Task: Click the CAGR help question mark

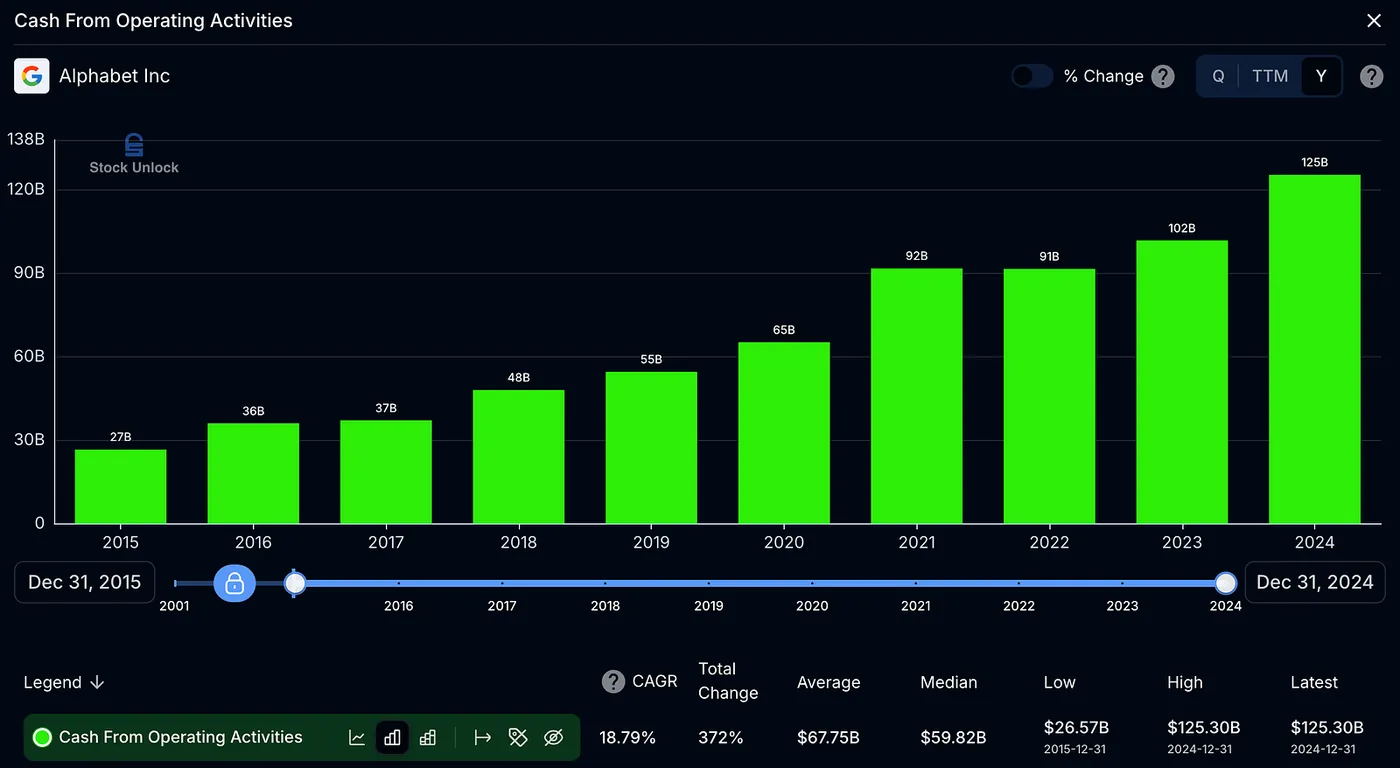Action: tap(613, 682)
